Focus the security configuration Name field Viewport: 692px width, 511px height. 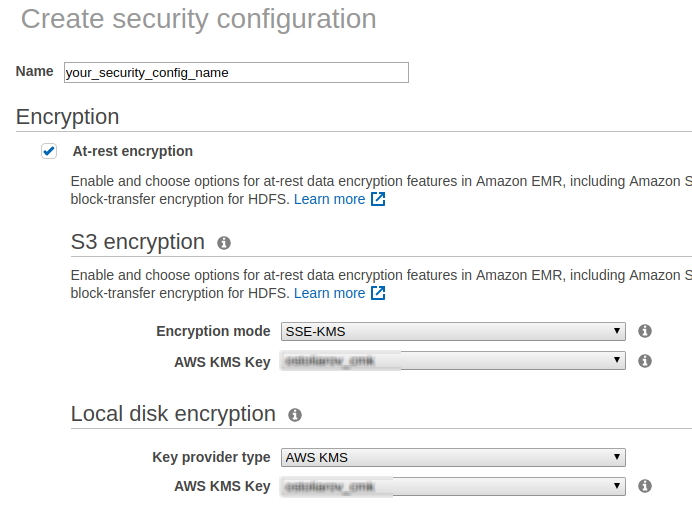pos(235,72)
